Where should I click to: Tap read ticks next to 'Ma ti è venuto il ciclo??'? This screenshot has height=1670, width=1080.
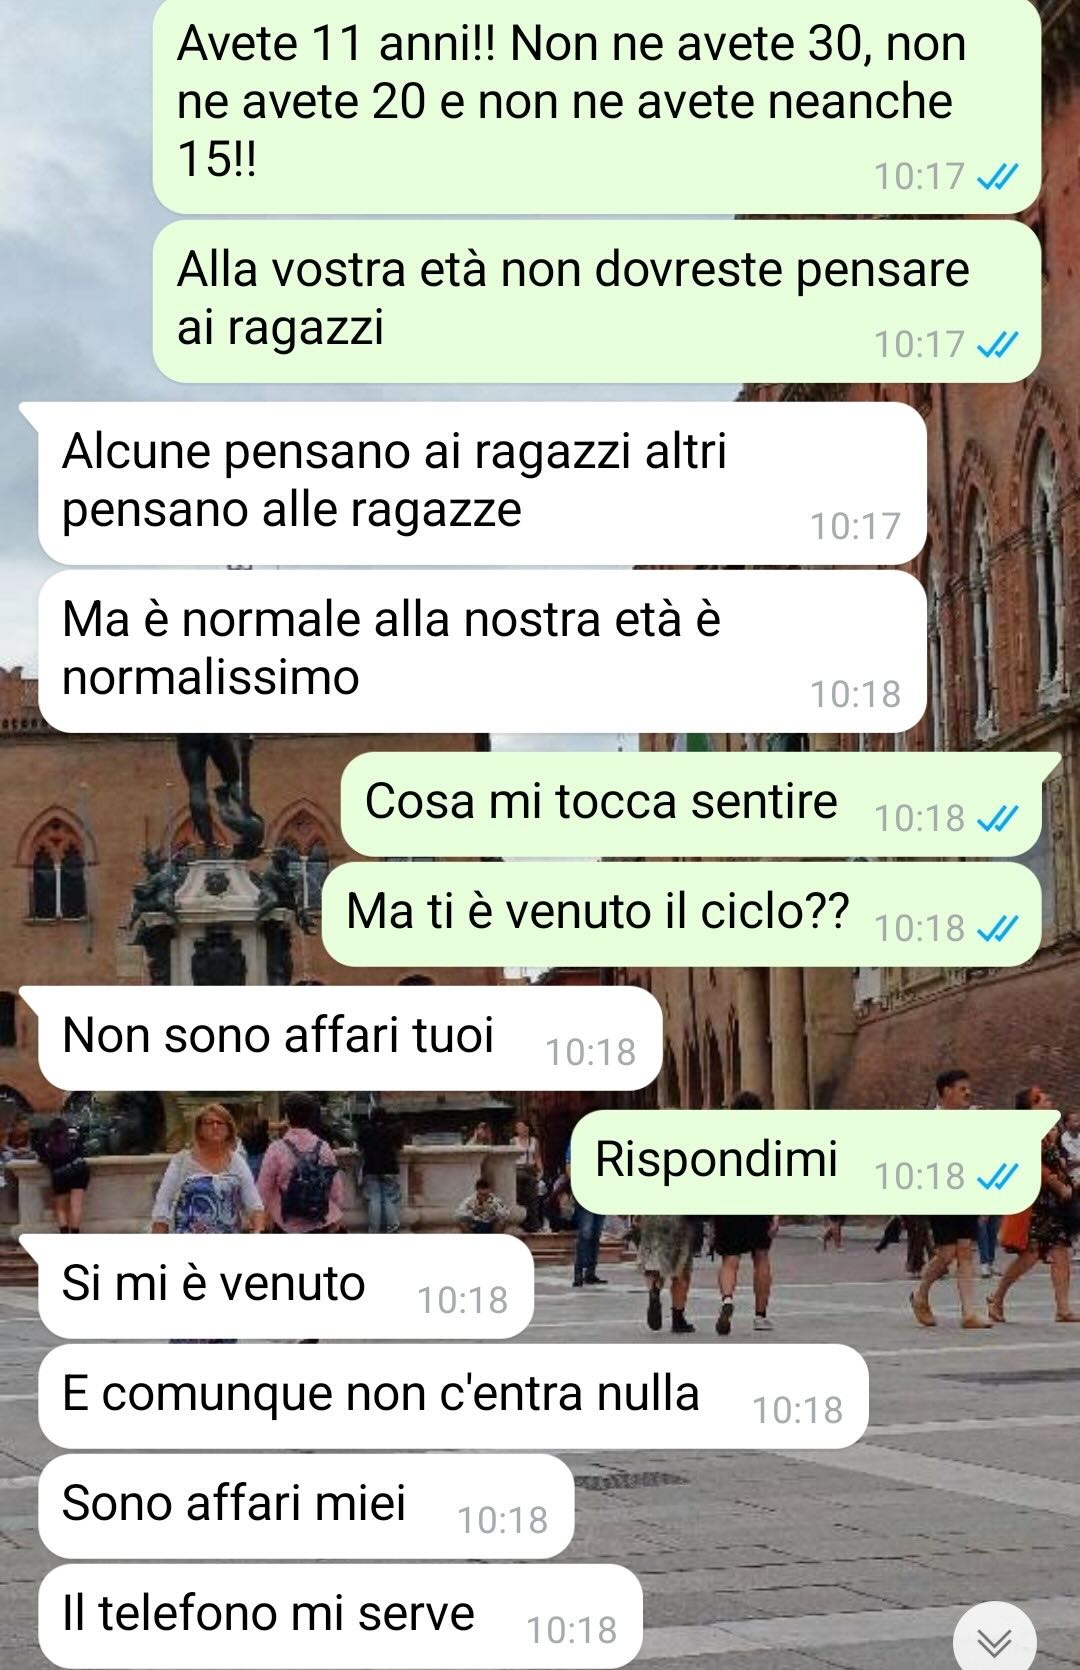pyautogui.click(x=997, y=930)
